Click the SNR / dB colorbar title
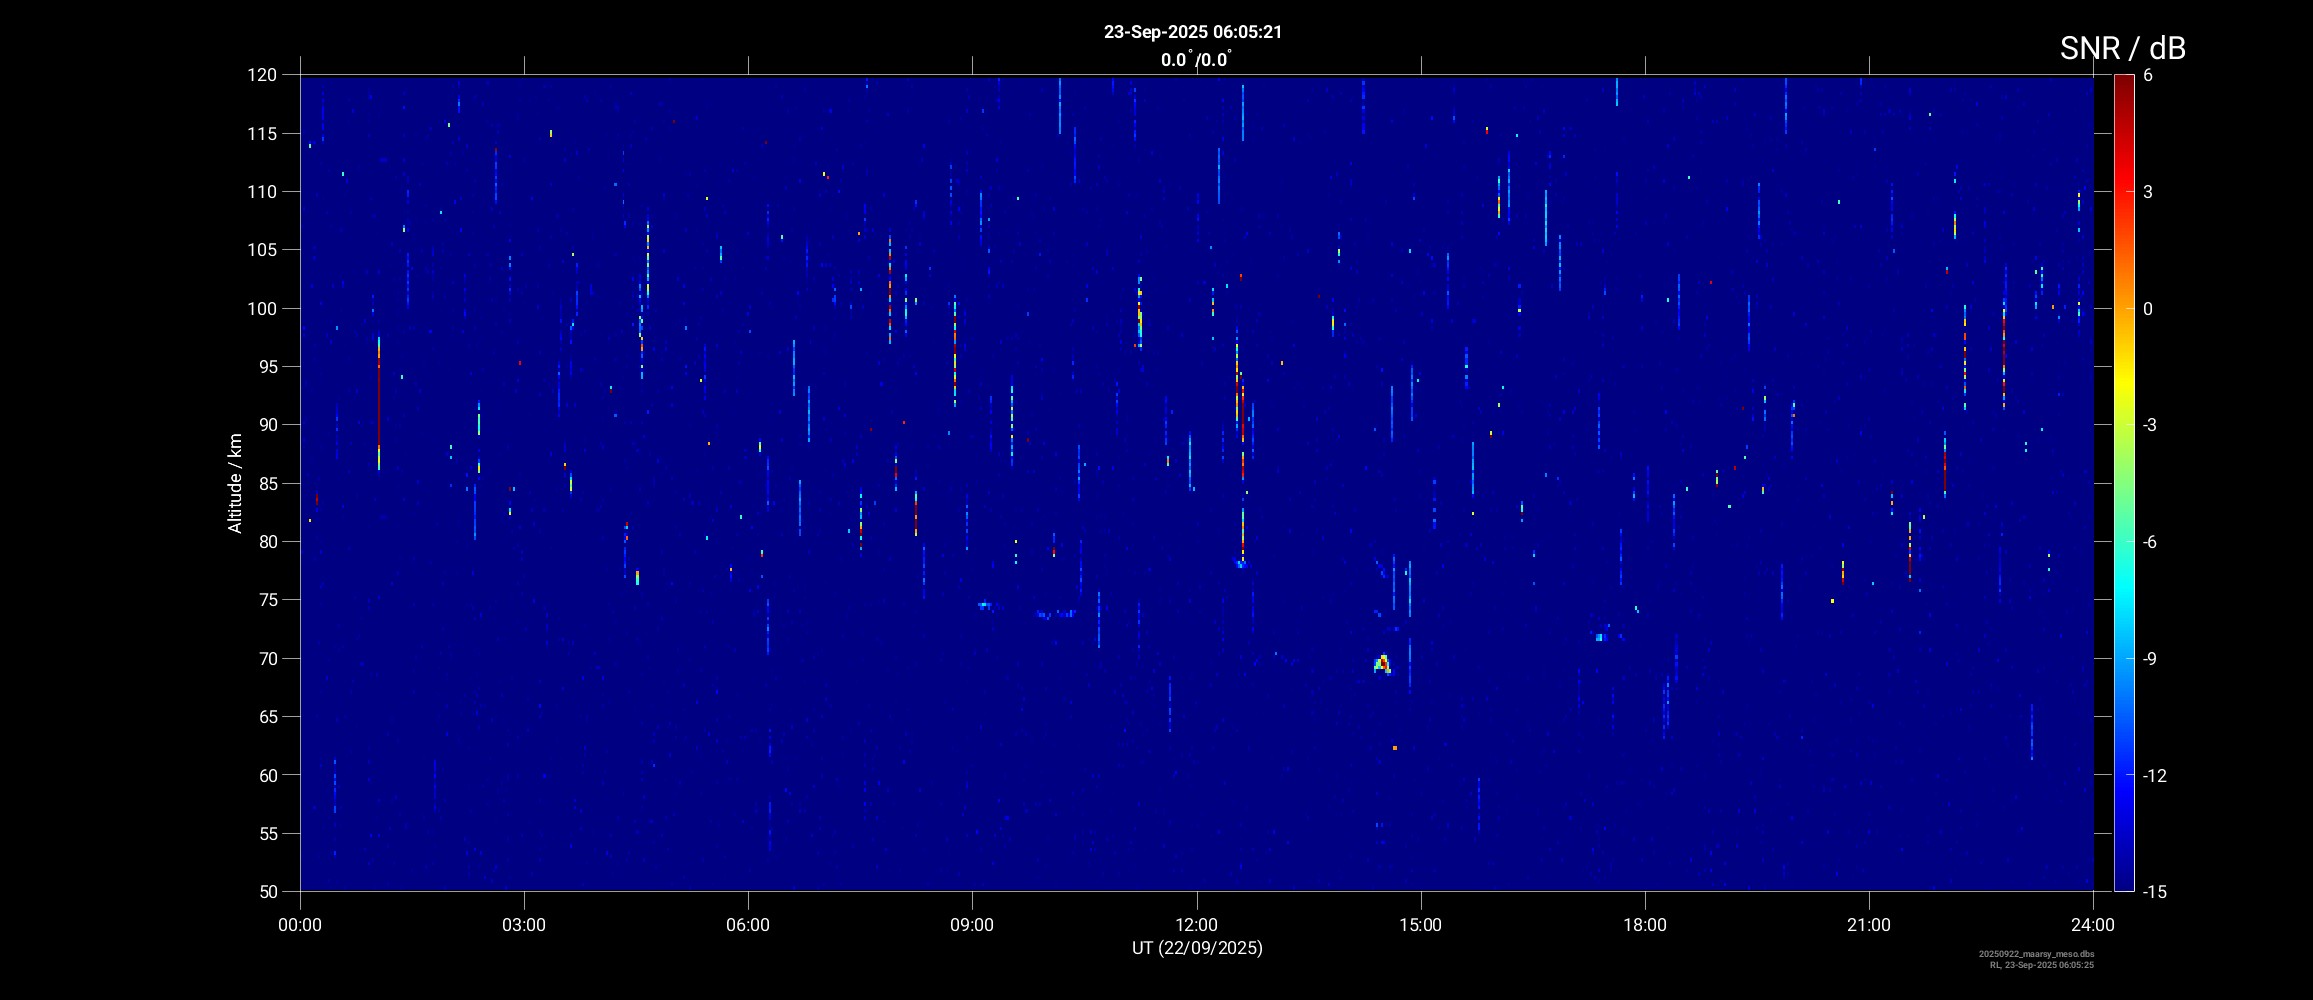Viewport: 2313px width, 1000px height. pyautogui.click(x=2122, y=48)
